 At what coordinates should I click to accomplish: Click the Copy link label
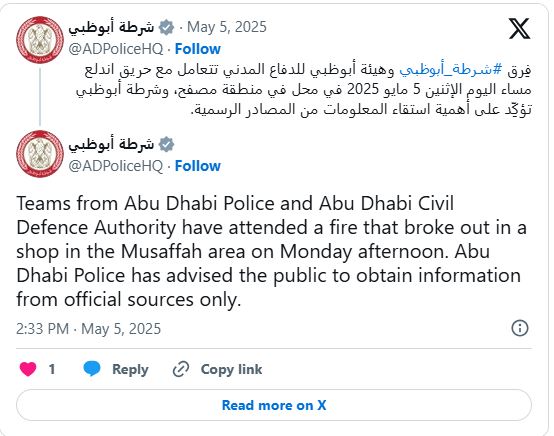tap(231, 369)
